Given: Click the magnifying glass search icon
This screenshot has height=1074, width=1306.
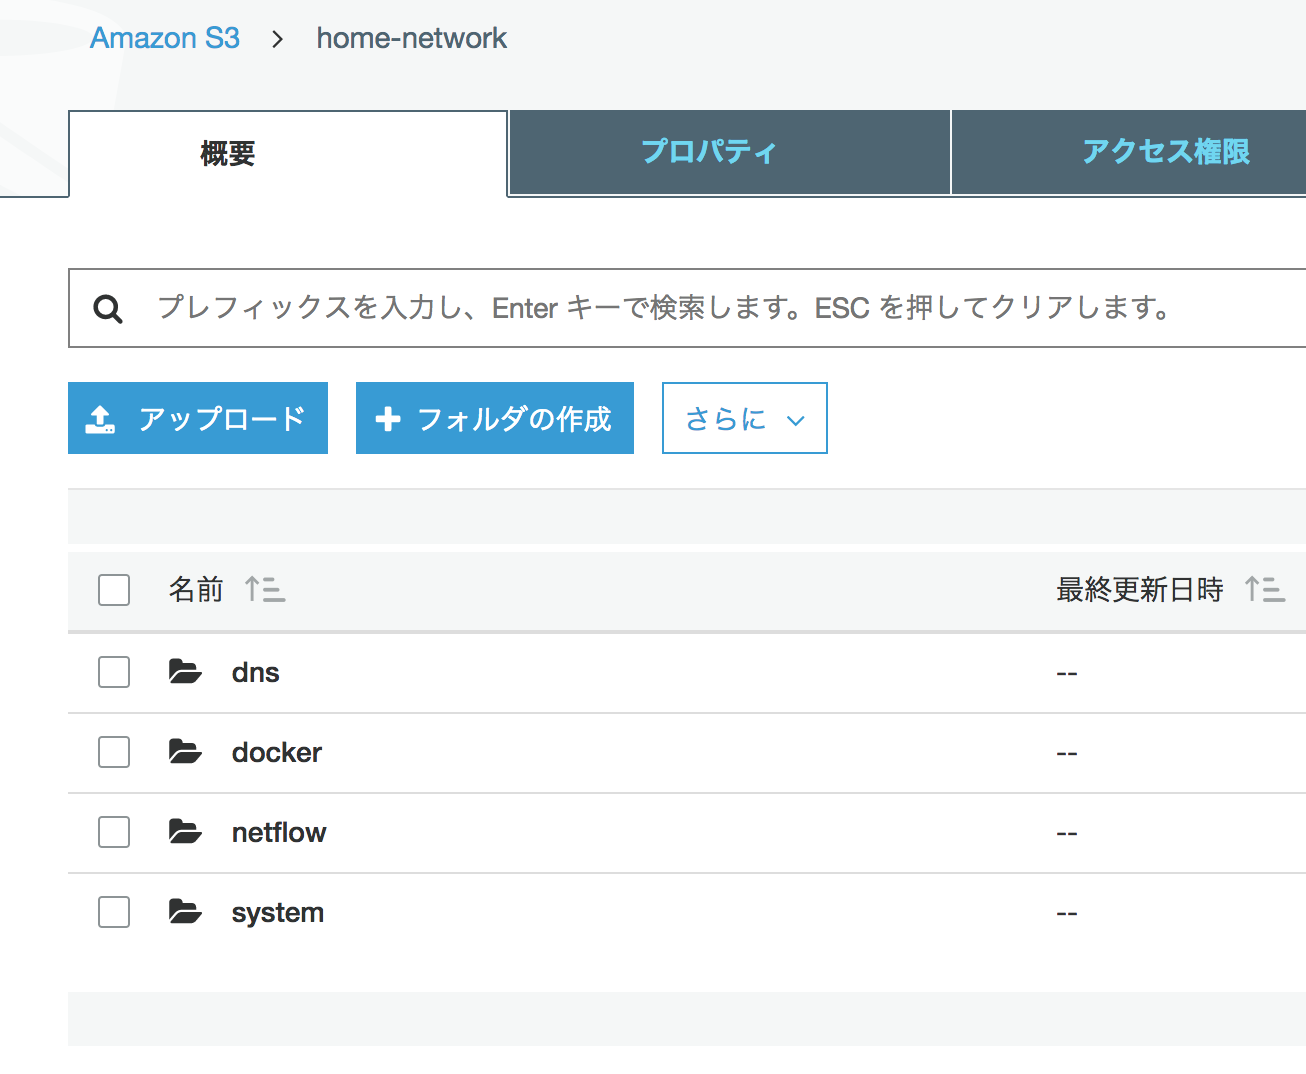Looking at the screenshot, I should (x=107, y=308).
